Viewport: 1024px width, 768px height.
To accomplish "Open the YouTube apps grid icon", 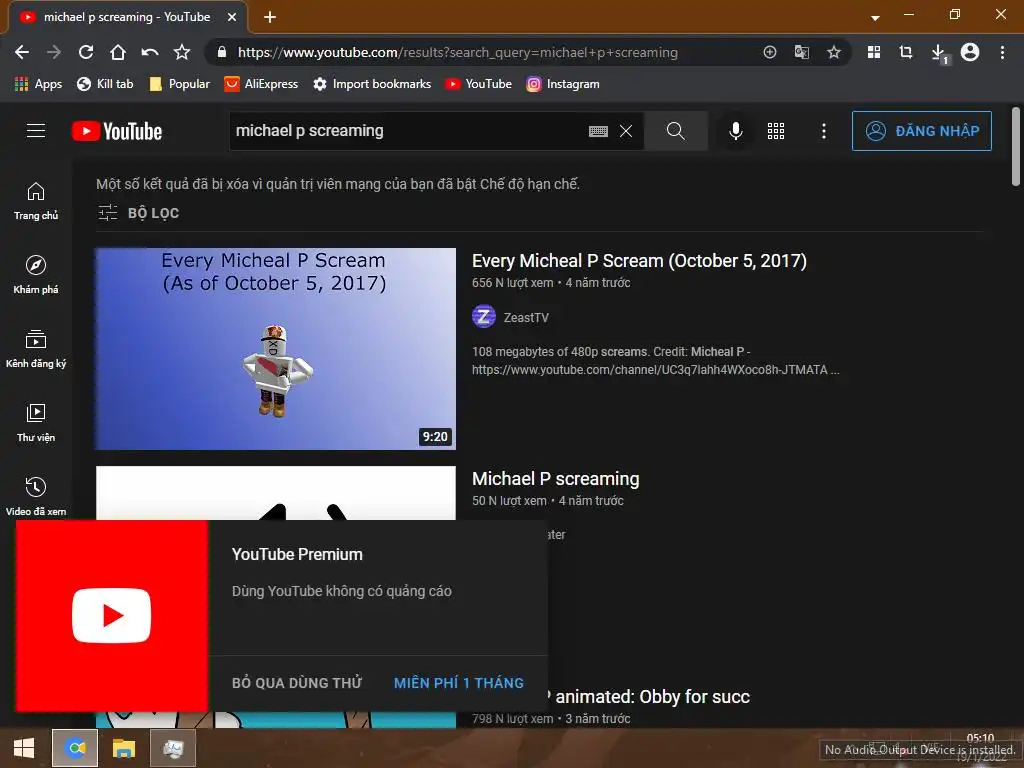I will (x=776, y=131).
